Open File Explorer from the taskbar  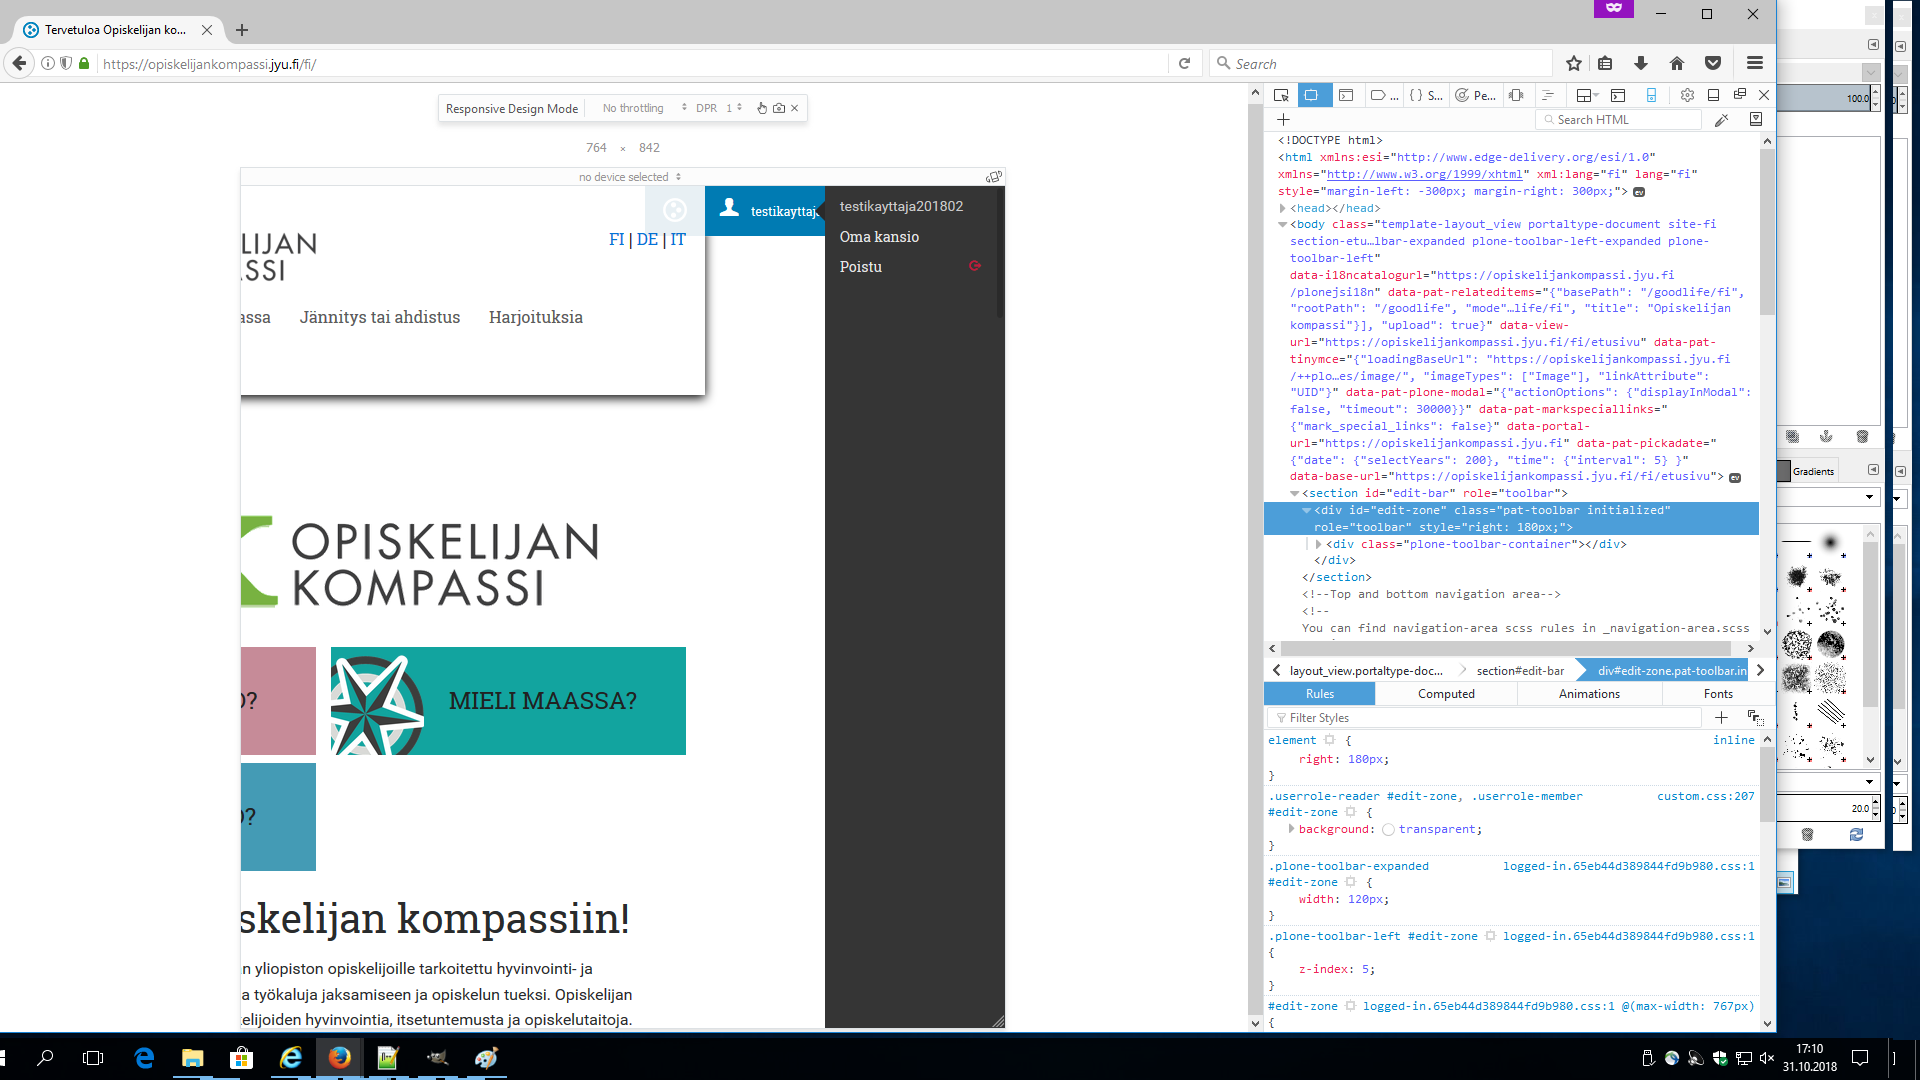(x=193, y=1058)
